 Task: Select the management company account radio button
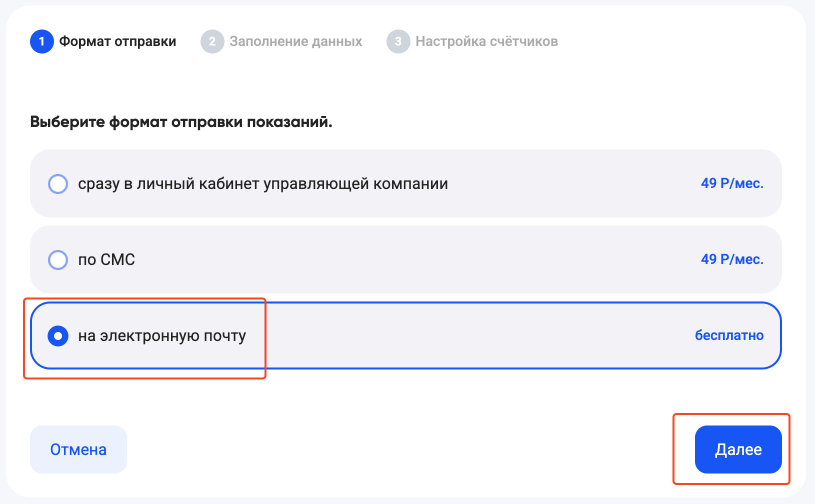coord(58,184)
